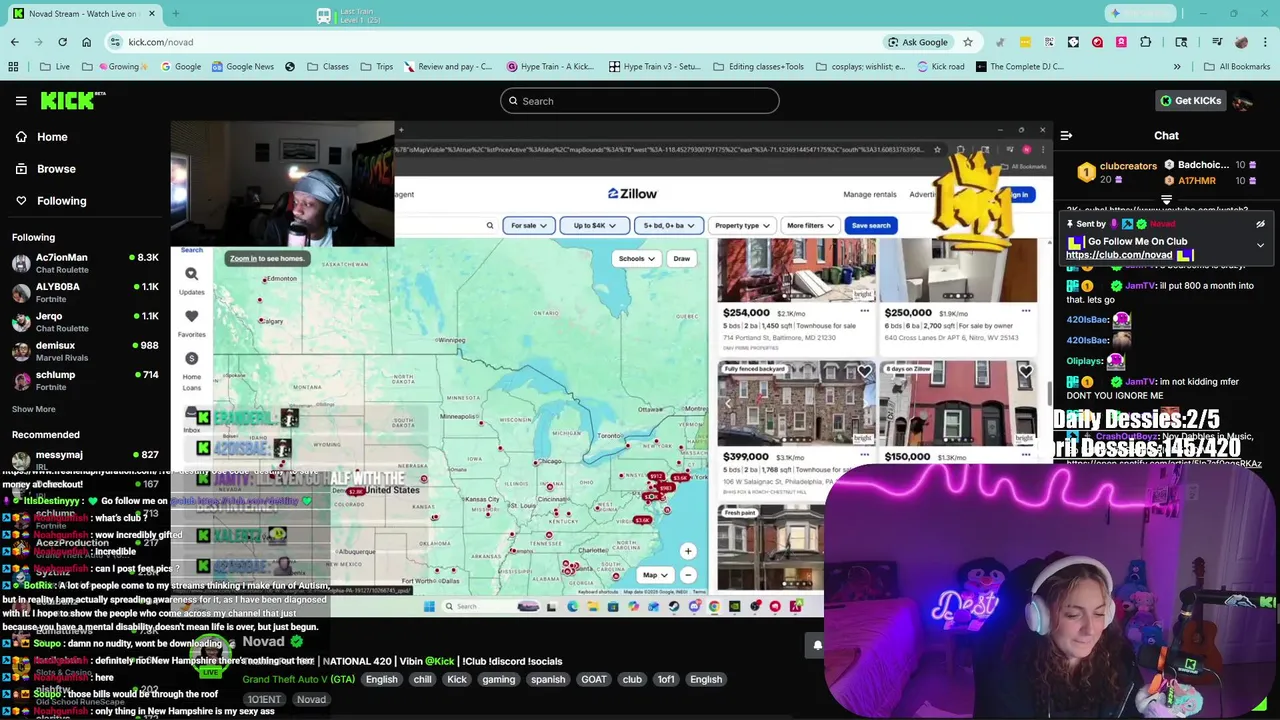Open the Live bookmarks folder

[x=55, y=67]
